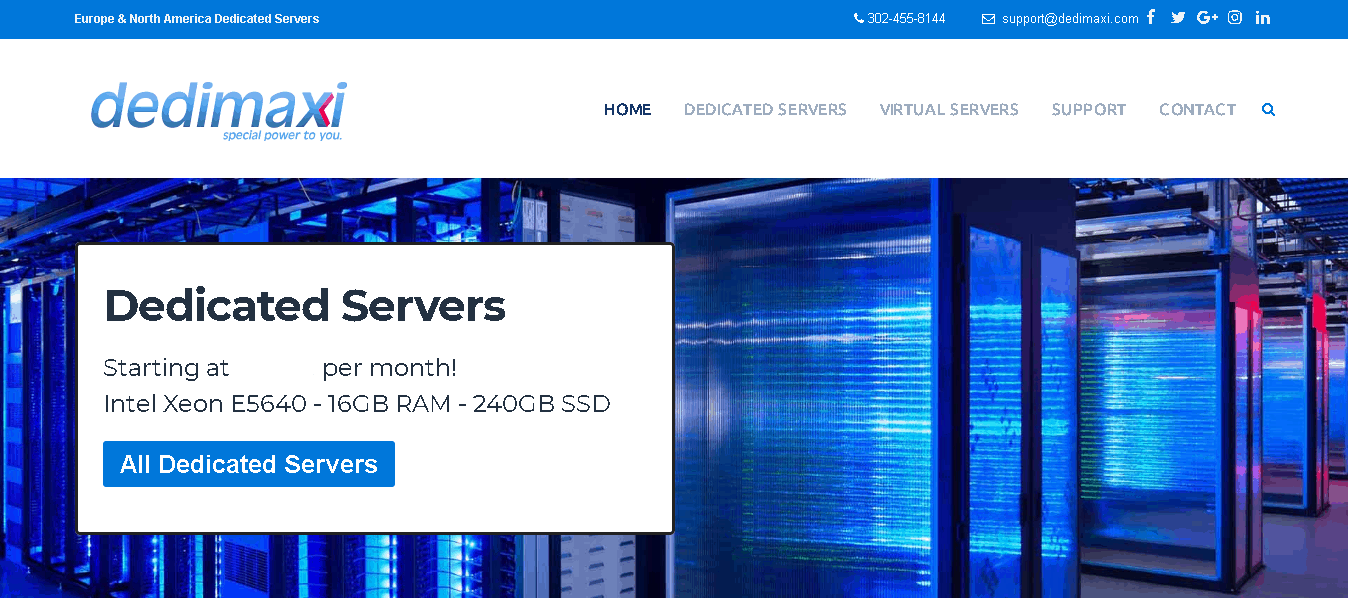Click the 'Starting at' text
The image size is (1348, 598).
pos(166,368)
